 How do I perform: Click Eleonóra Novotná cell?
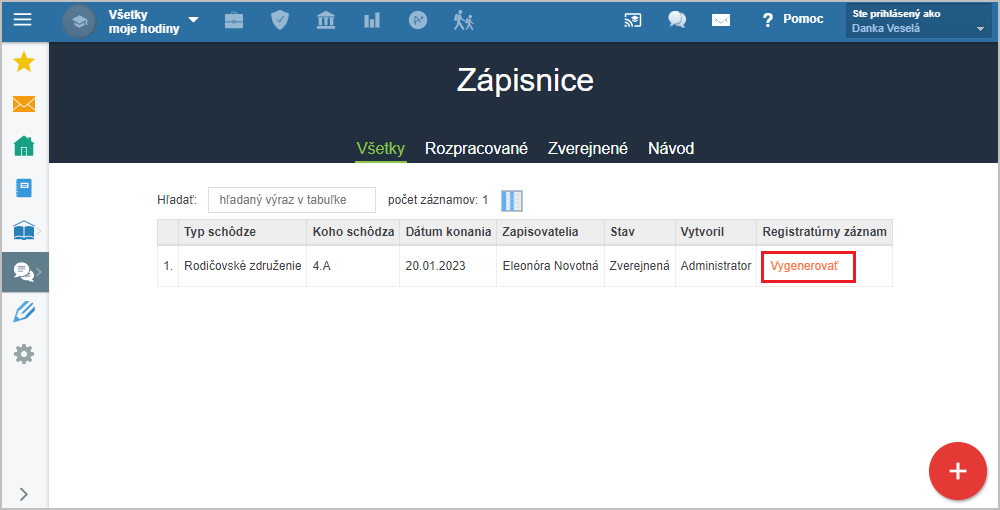pos(551,266)
